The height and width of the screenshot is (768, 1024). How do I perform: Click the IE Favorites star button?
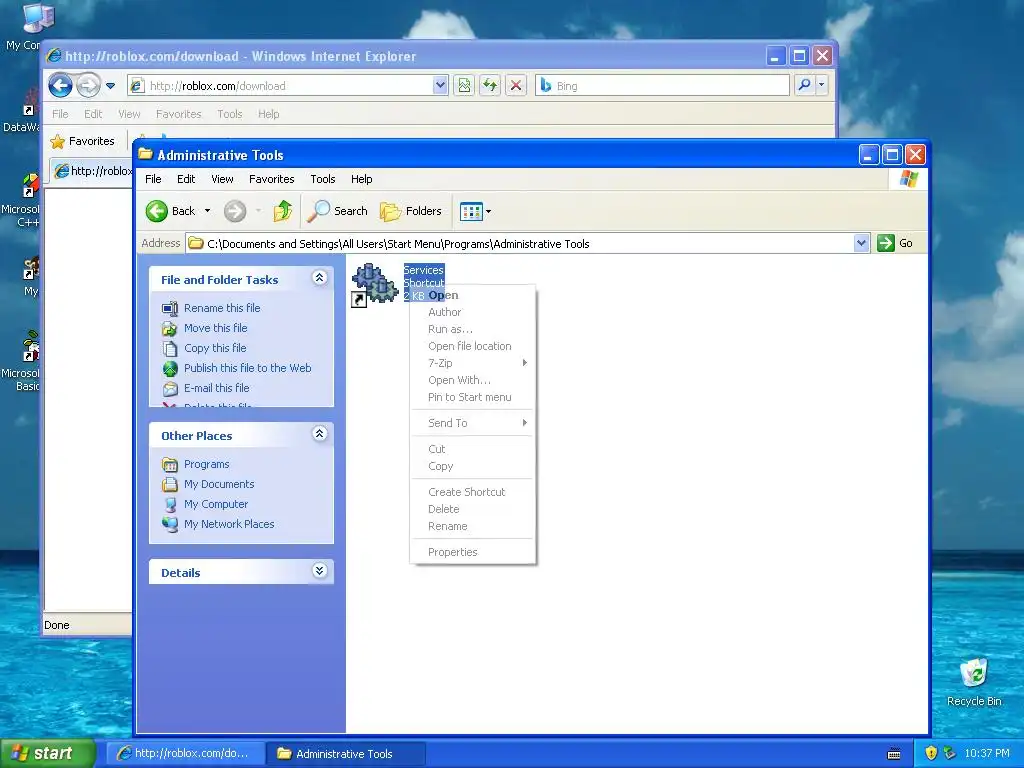82,141
